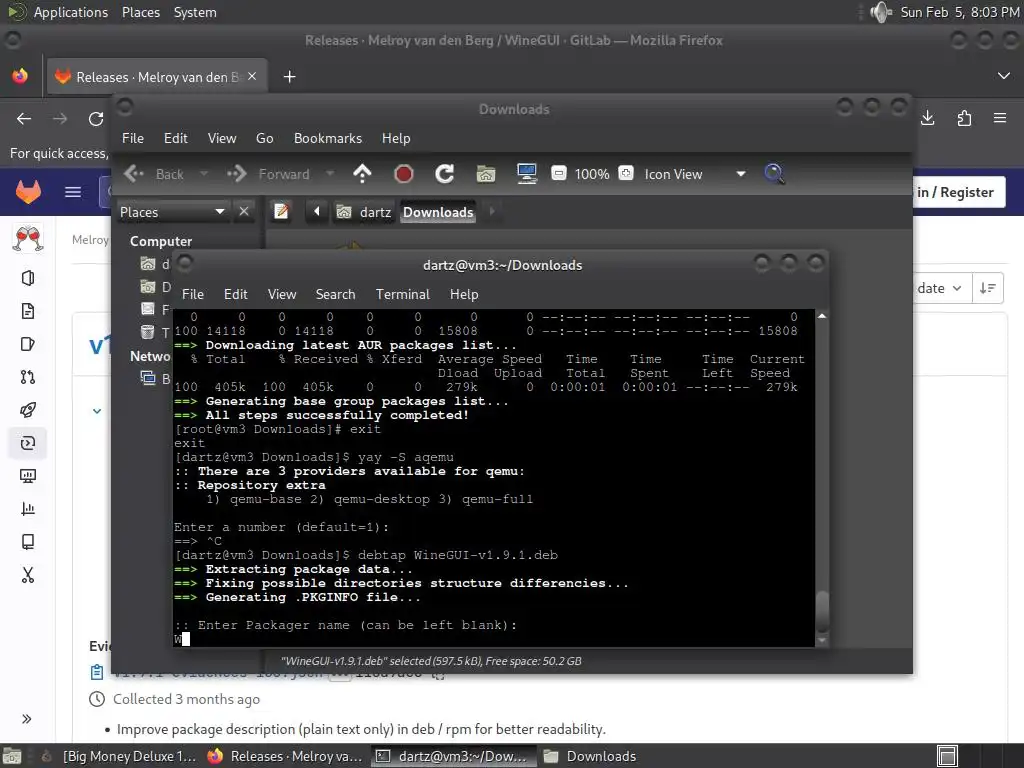Reload the Firefox page
The image size is (1024, 768).
tap(96, 118)
